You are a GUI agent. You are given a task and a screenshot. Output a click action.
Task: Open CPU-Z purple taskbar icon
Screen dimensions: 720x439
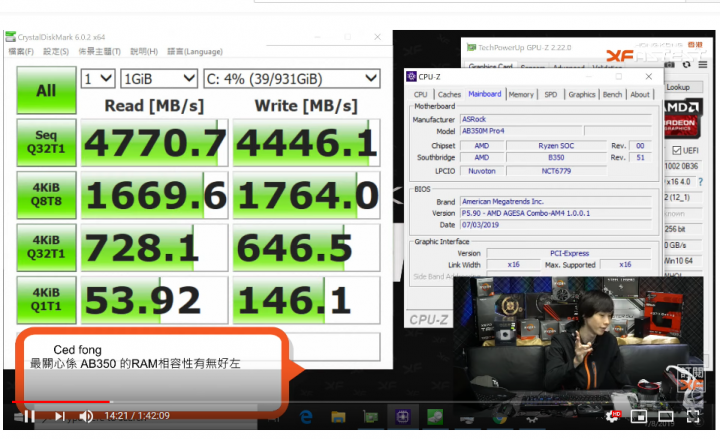(403, 417)
